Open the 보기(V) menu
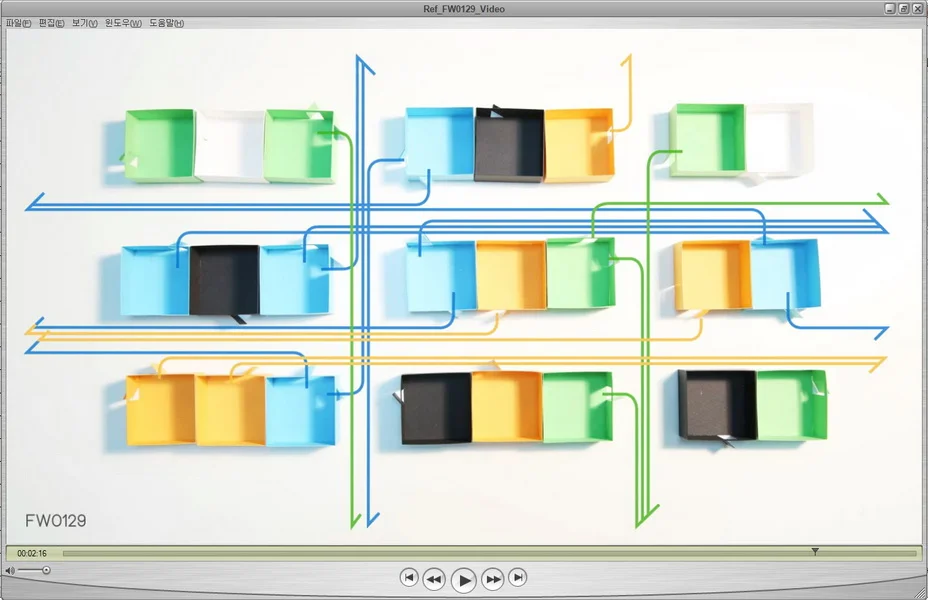This screenshot has height=600, width=928. point(85,23)
